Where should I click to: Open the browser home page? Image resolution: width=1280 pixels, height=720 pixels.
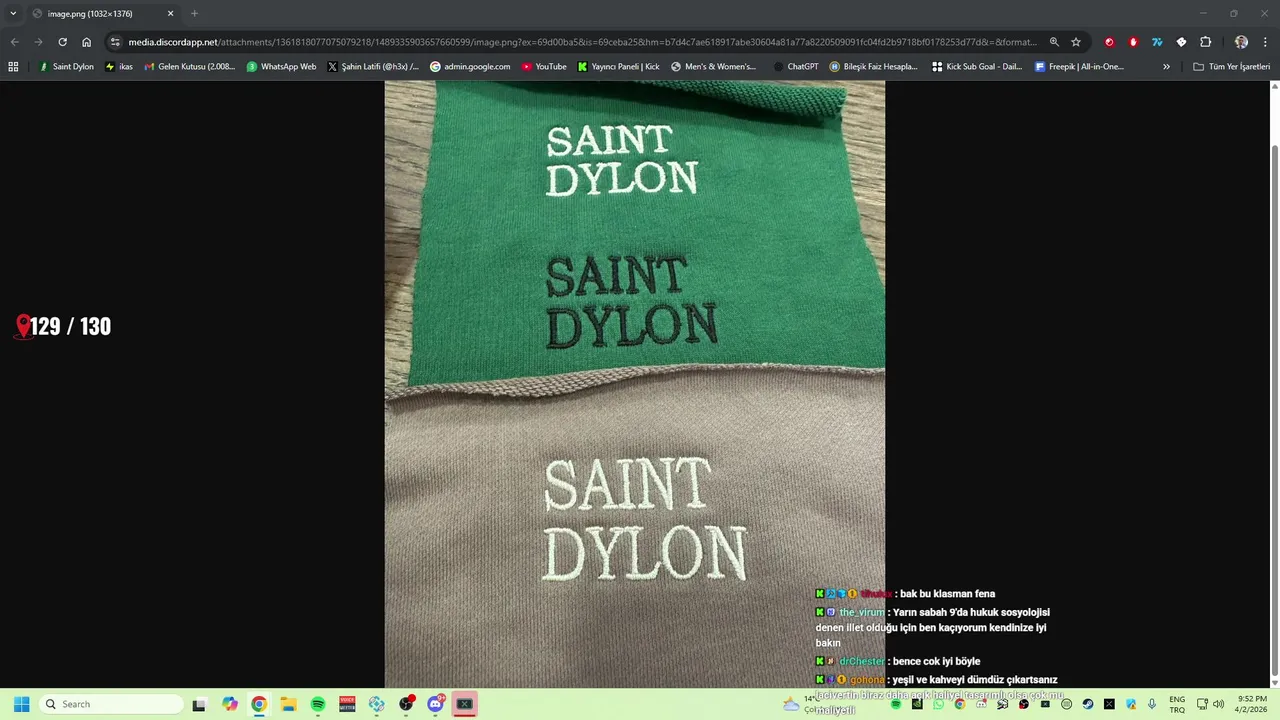[x=87, y=42]
